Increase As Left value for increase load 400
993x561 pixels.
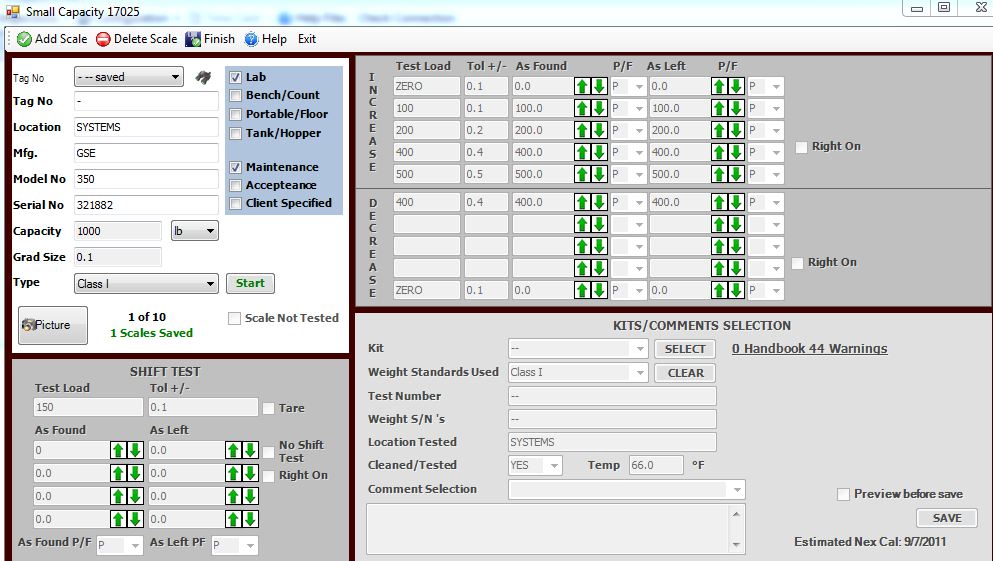coord(719,152)
